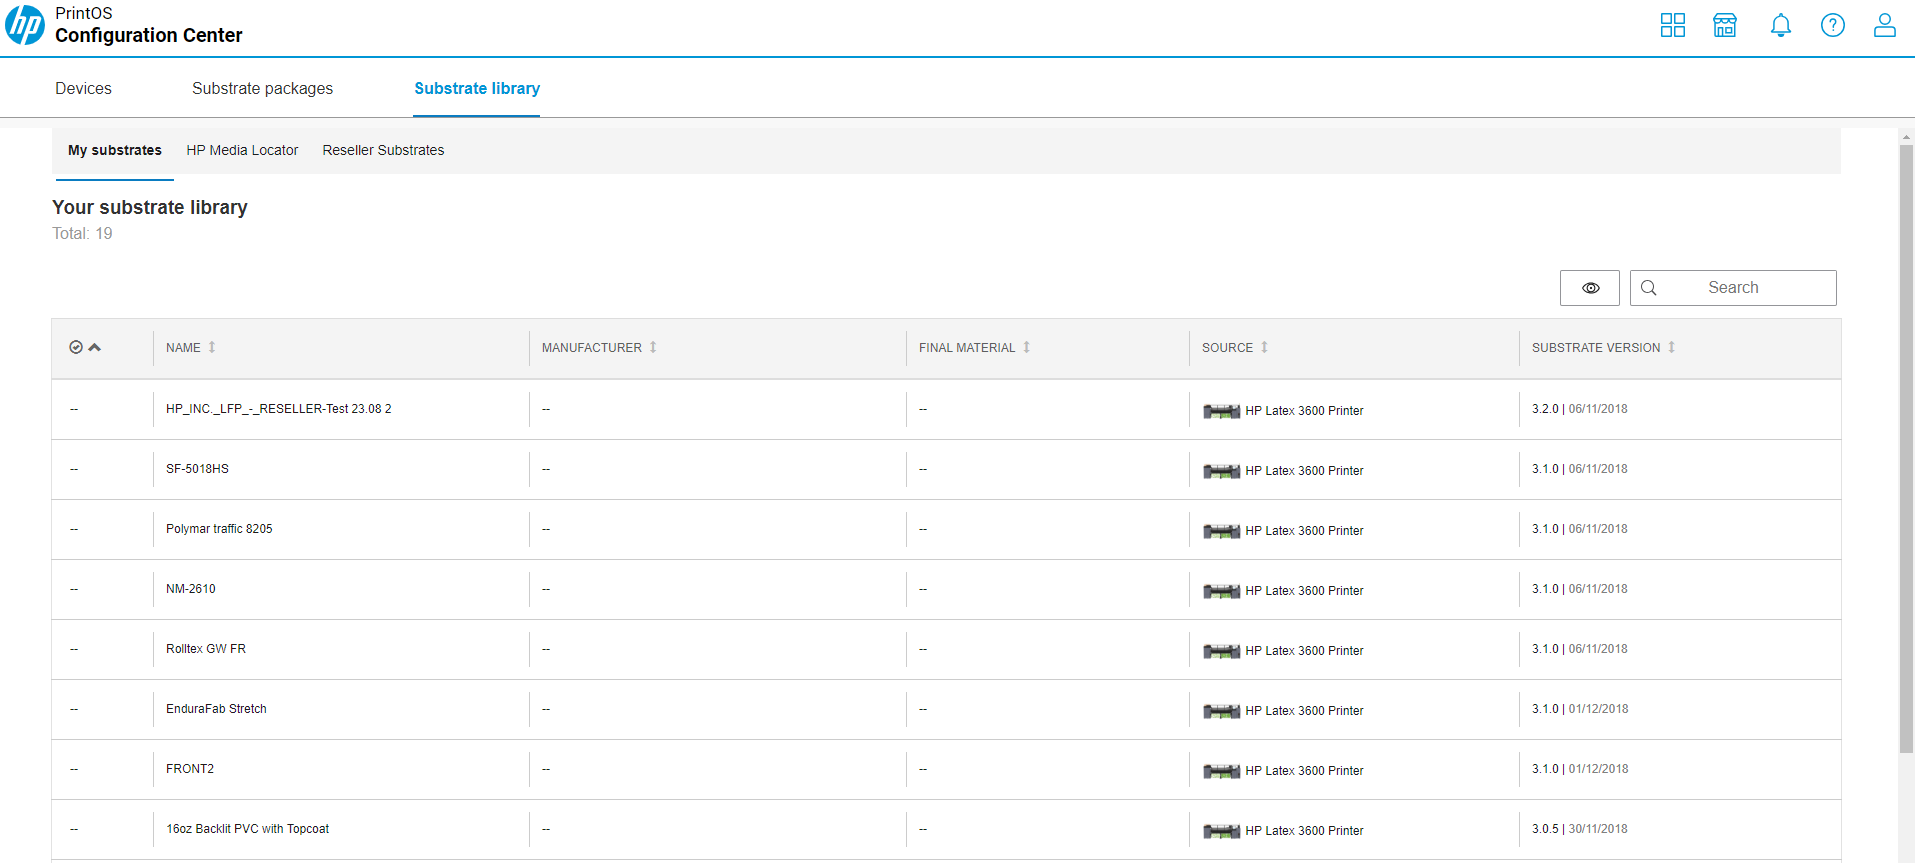Click version 3.0.5 | 30/11/2018 cell
Image resolution: width=1915 pixels, height=863 pixels.
1580,829
